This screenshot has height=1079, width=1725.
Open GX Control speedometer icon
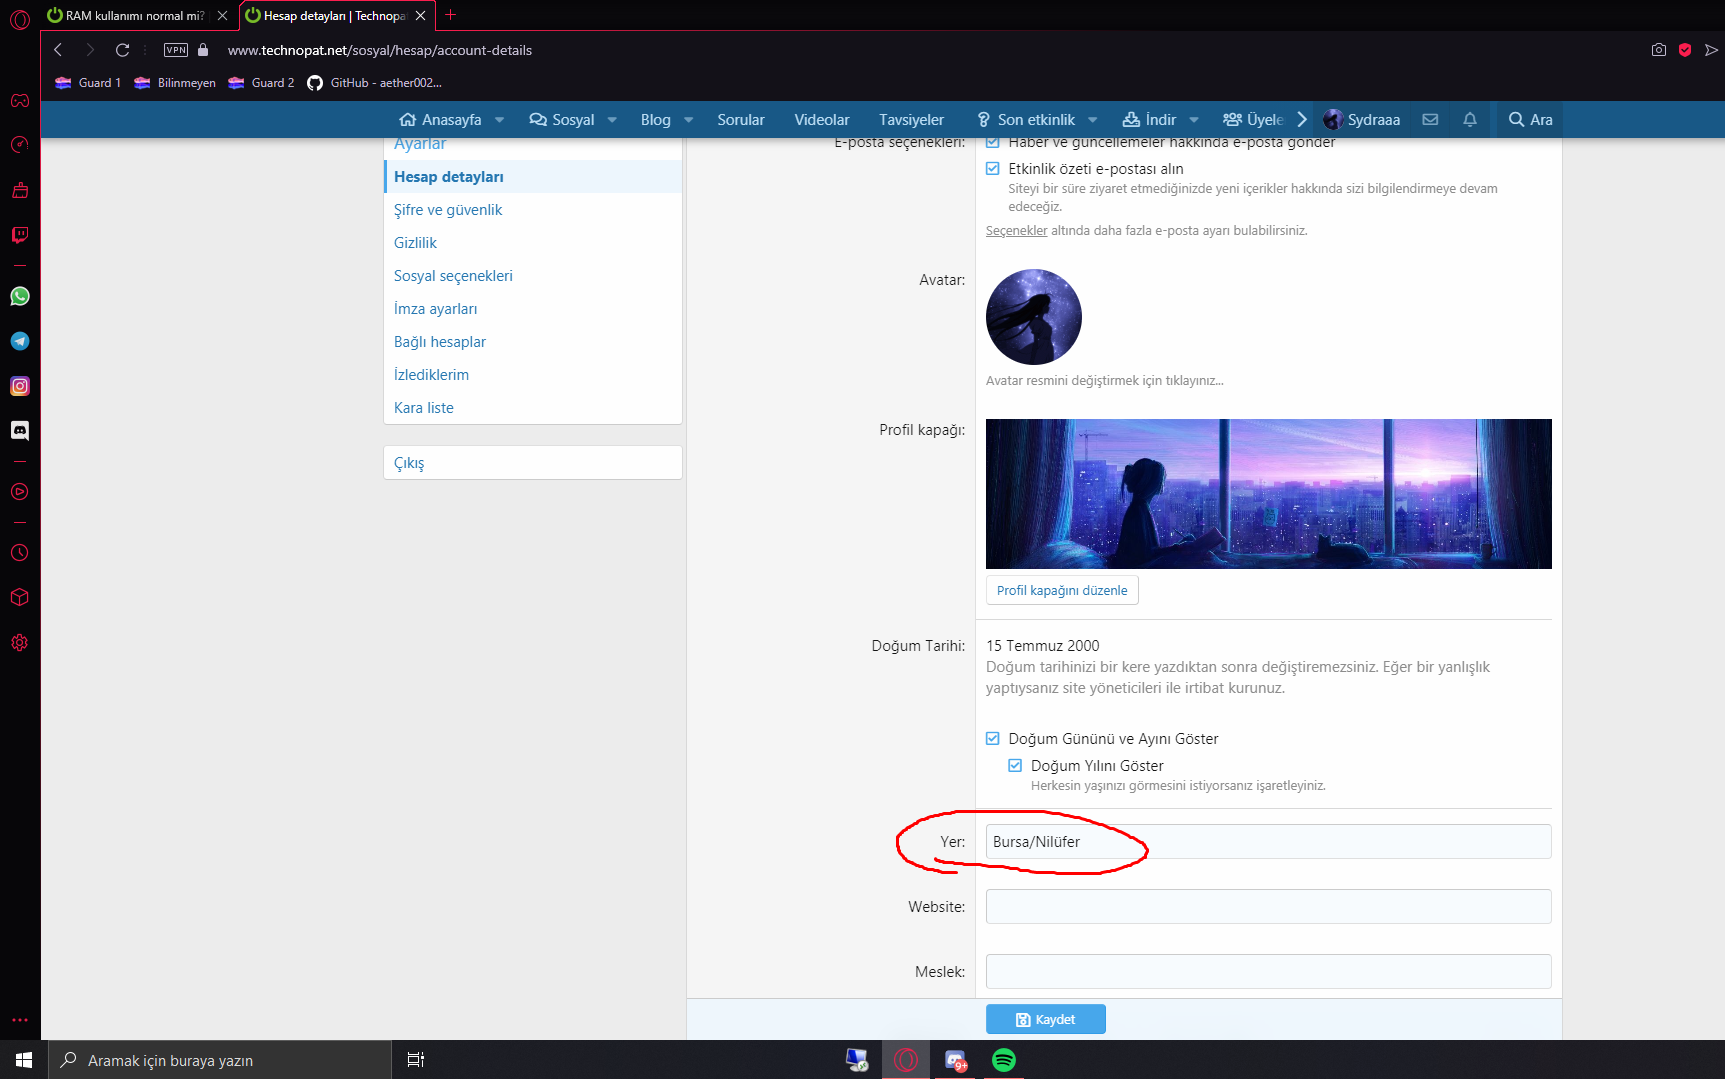(20, 145)
